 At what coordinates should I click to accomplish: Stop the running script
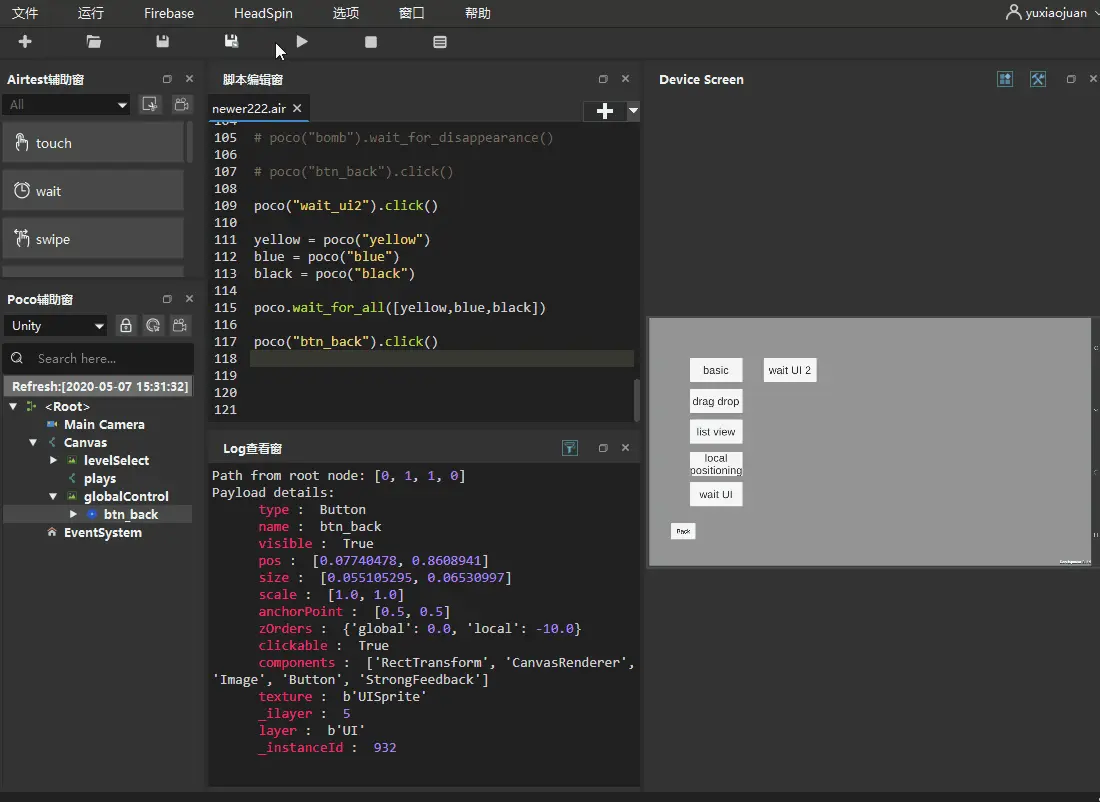(x=371, y=42)
